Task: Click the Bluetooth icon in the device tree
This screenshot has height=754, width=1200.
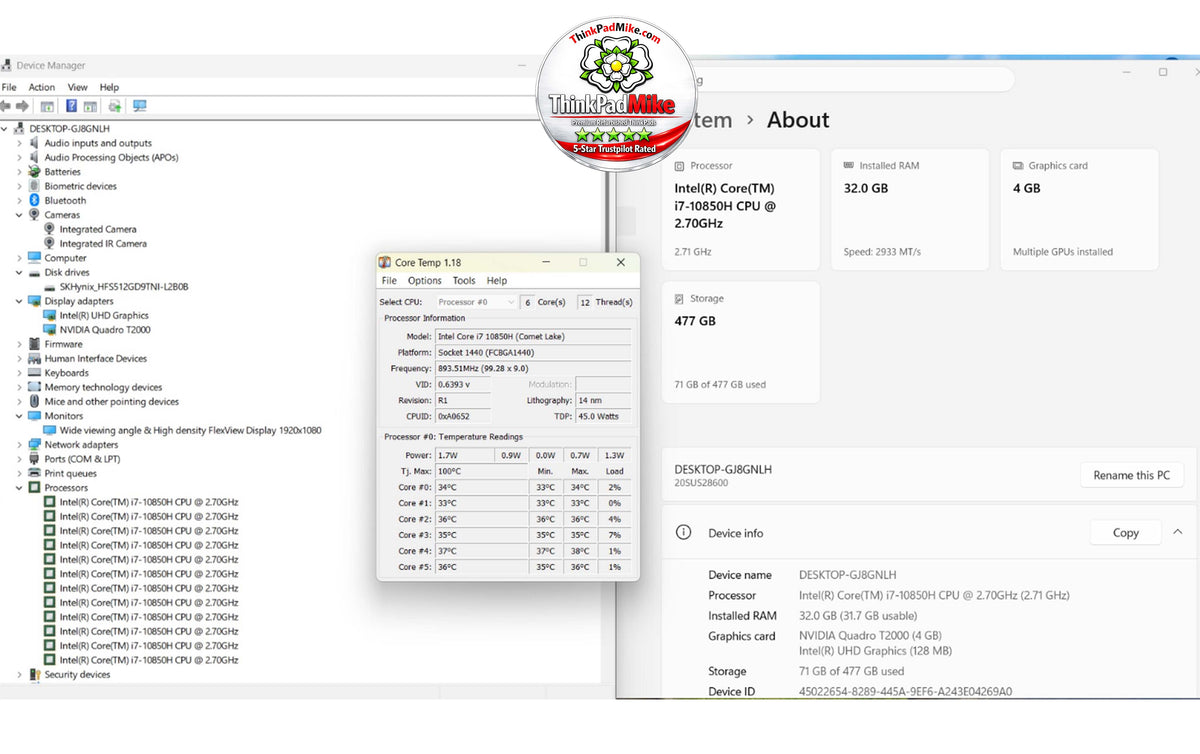Action: [x=35, y=200]
